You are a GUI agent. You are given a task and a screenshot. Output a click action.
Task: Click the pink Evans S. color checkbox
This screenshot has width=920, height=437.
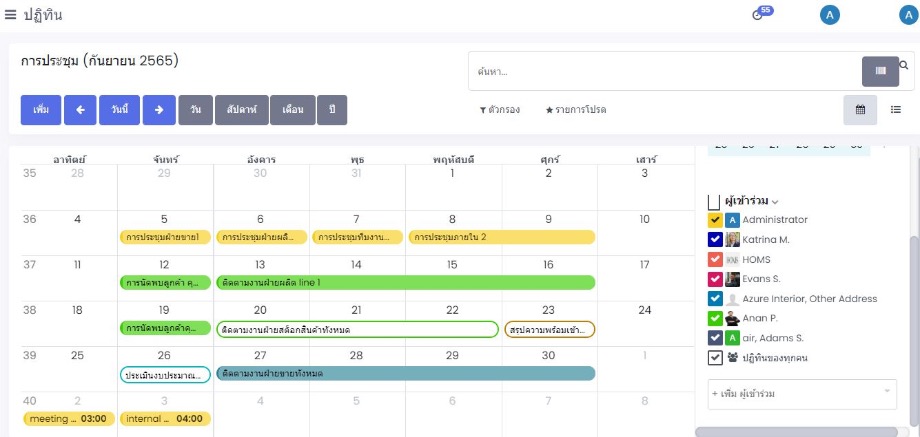(715, 279)
